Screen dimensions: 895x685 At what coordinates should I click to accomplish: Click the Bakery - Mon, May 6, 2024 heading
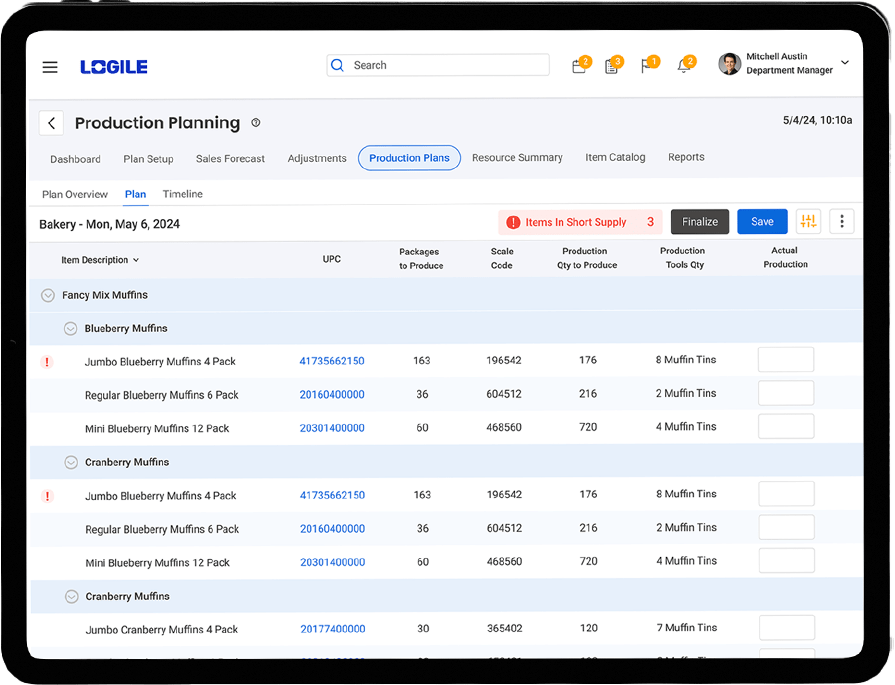tap(110, 224)
